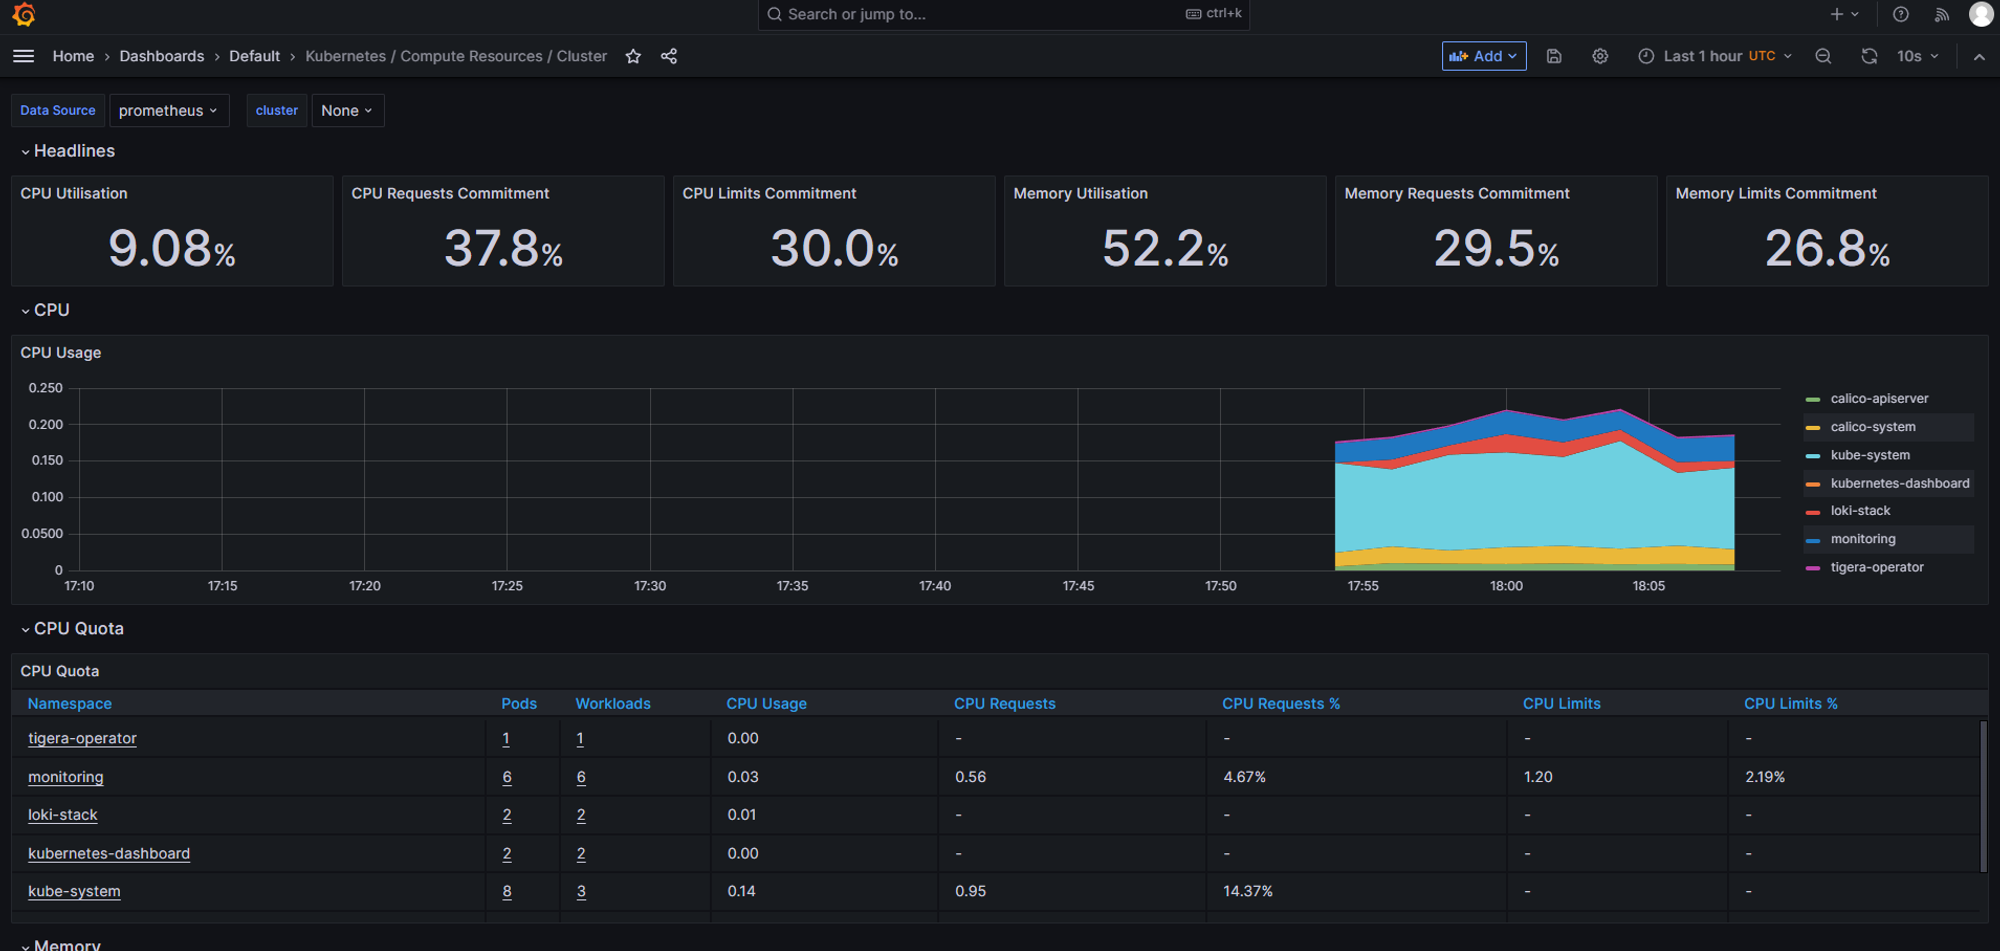This screenshot has width=2000, height=951.
Task: Open dashboard settings
Action: coord(1600,56)
